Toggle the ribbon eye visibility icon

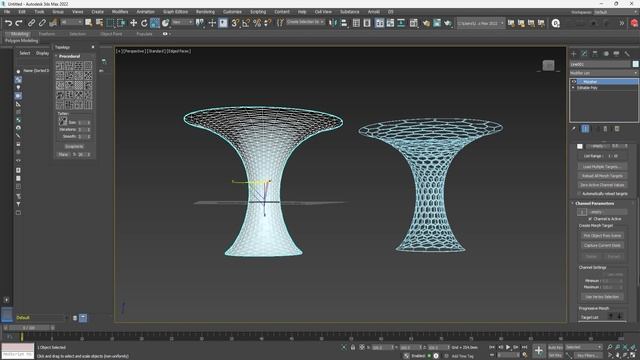click(165, 34)
